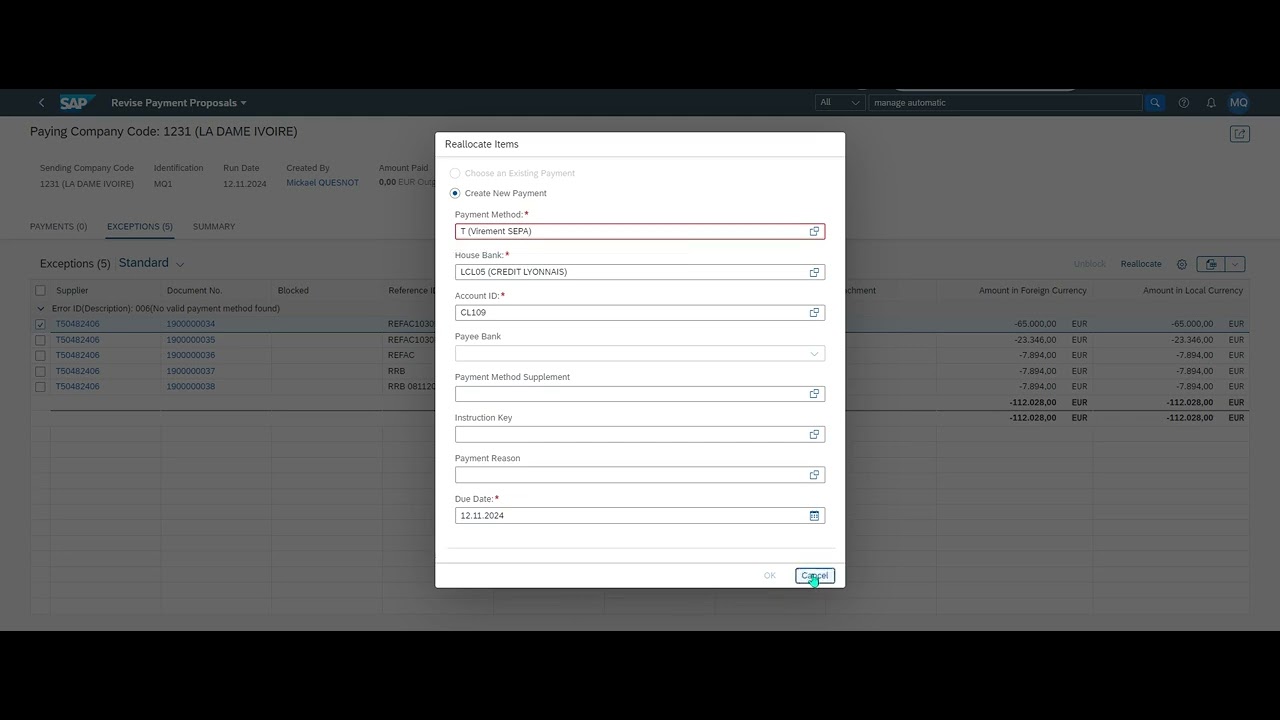Open value help for Payment Reason

(x=814, y=475)
